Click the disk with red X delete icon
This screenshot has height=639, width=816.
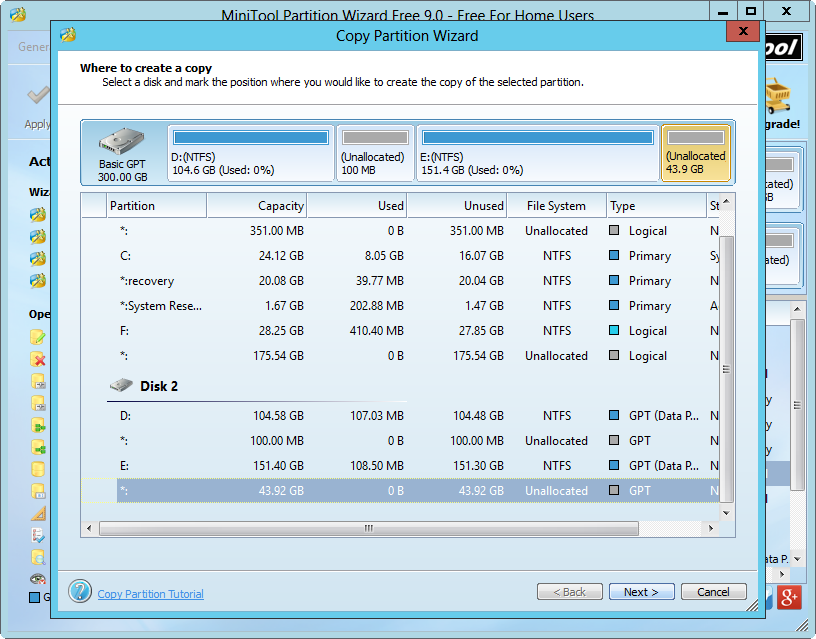click(x=38, y=359)
